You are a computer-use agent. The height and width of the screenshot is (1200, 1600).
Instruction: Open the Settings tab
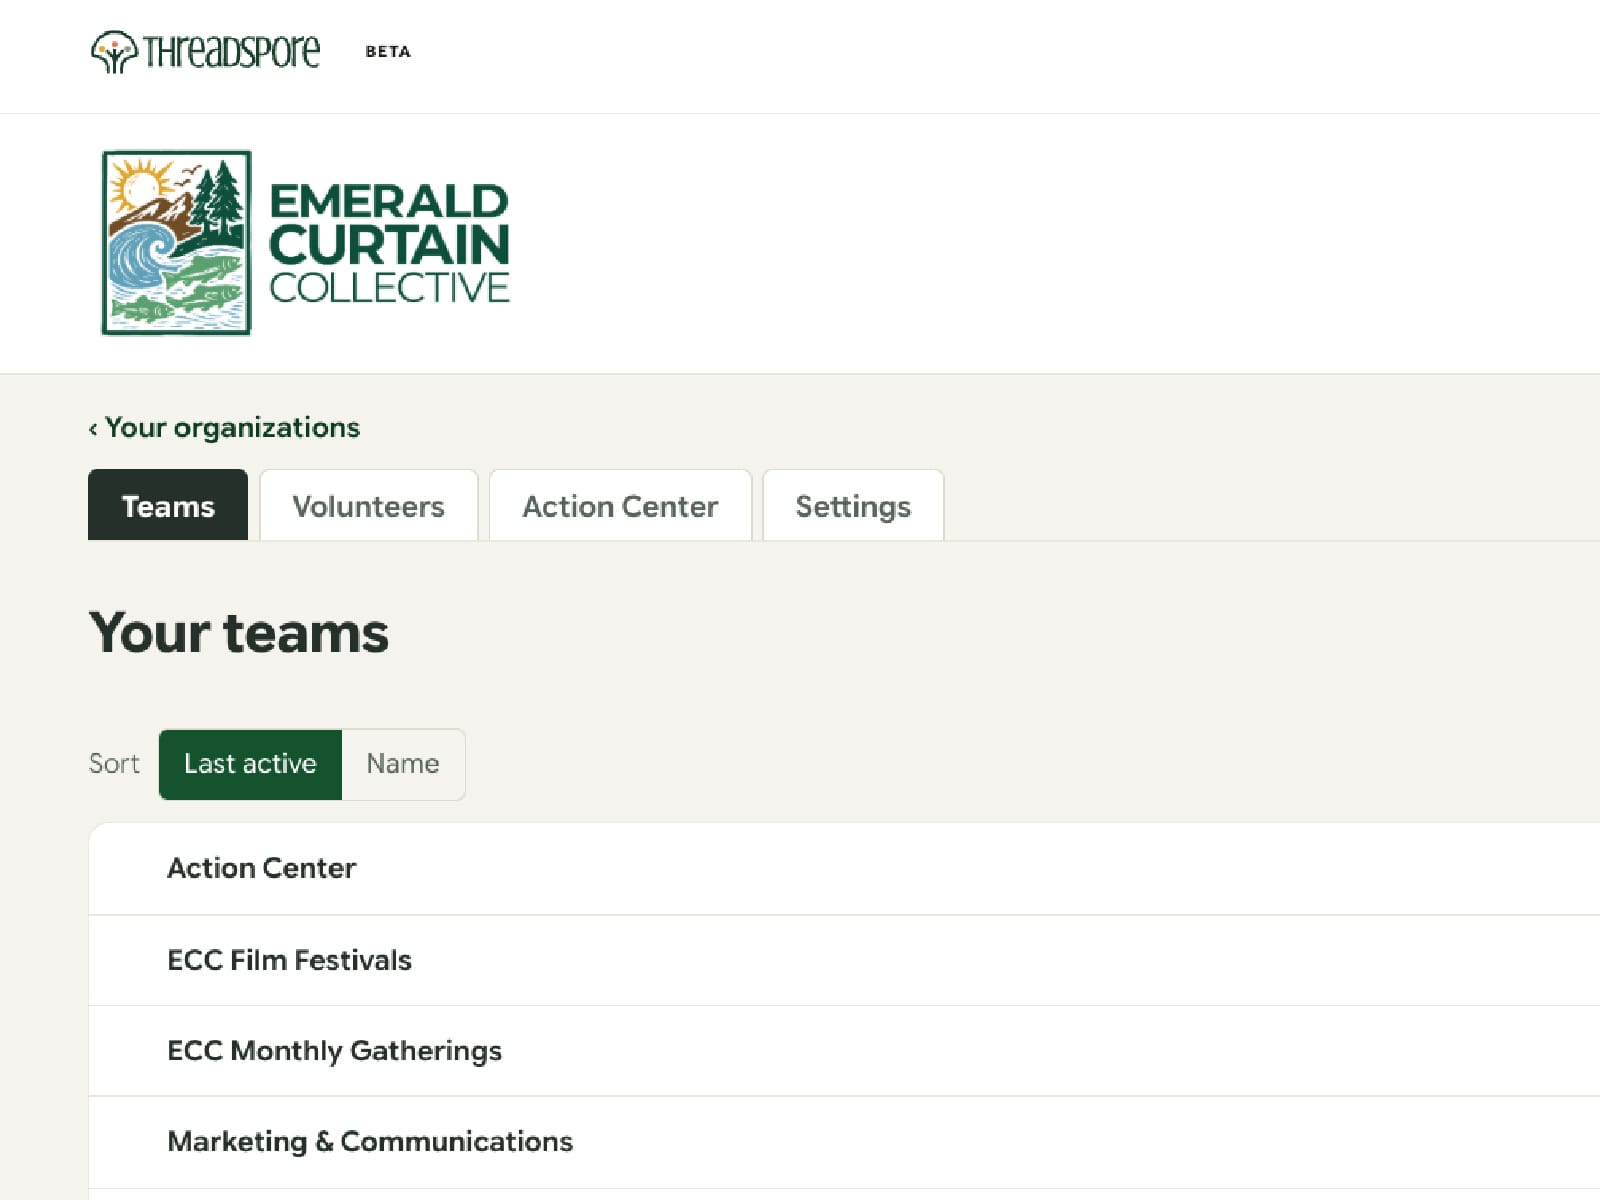tap(853, 505)
